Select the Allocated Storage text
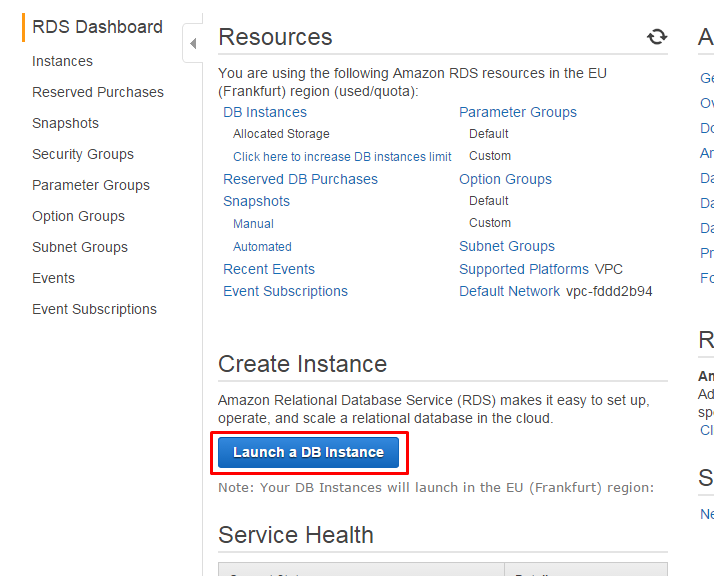Viewport: 714px width, 576px height. click(281, 134)
